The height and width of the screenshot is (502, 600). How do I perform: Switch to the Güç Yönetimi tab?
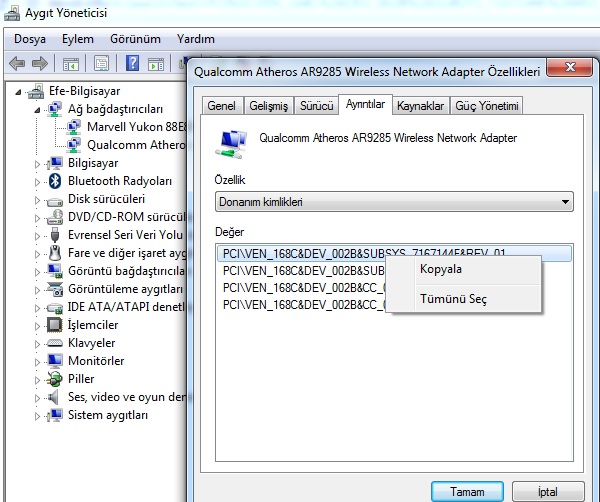[x=487, y=106]
